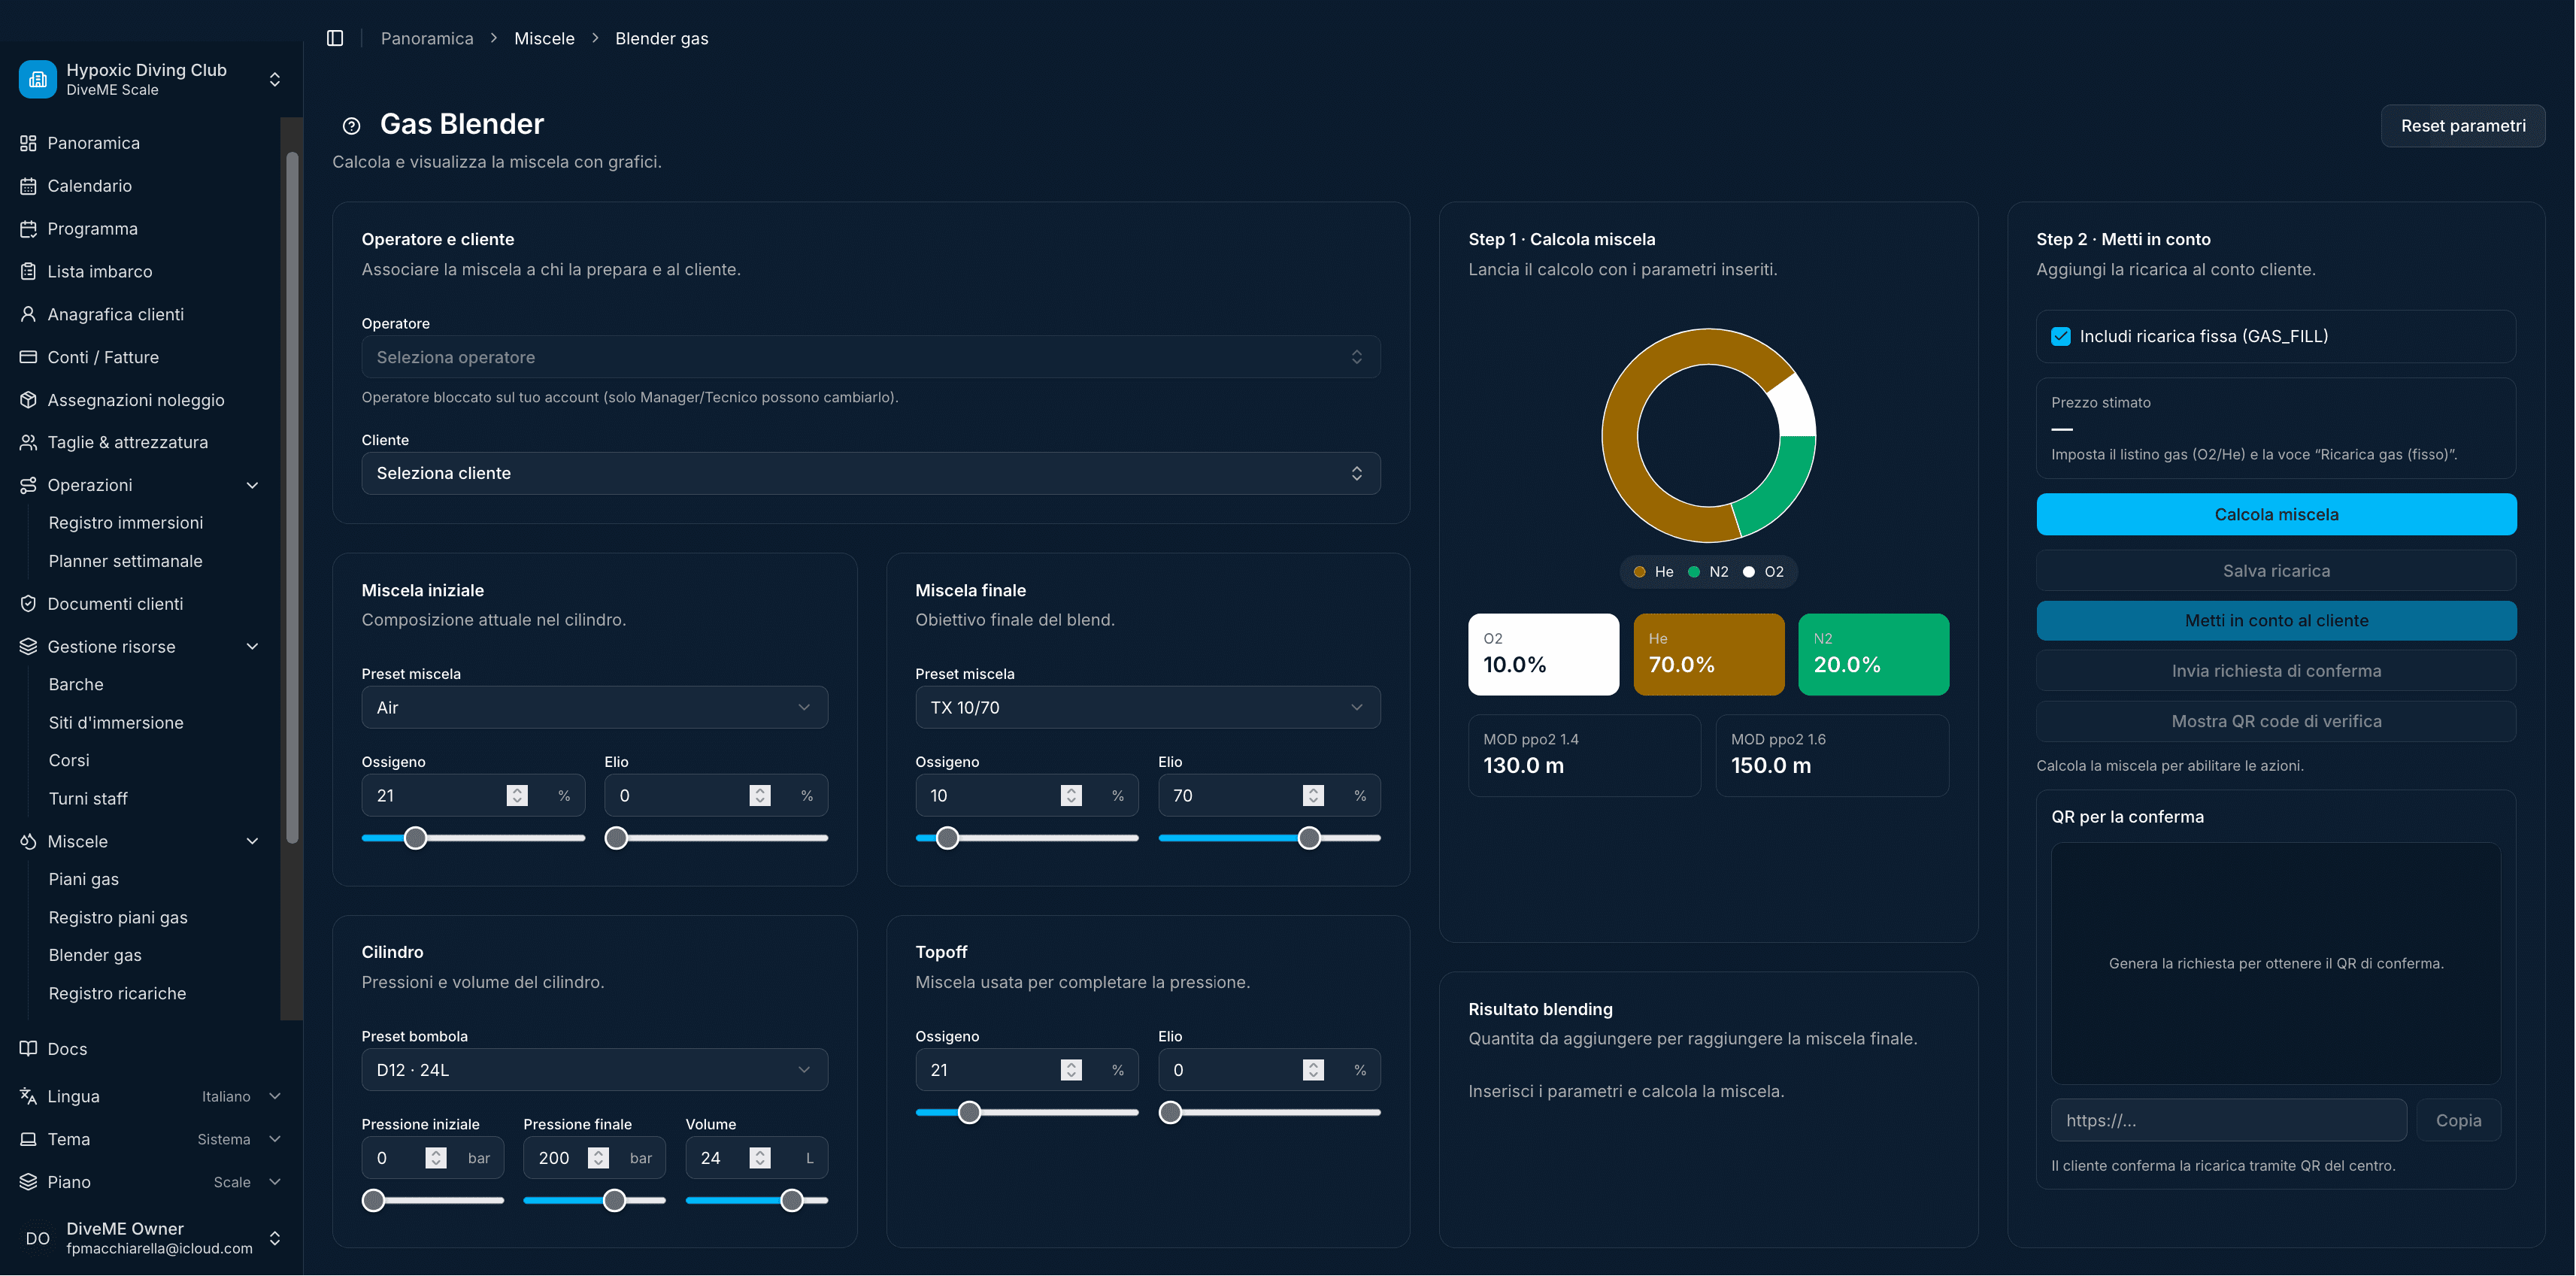Screen dimensions: 2576x1276
Task: Click the Calcola miscela button
Action: (x=2276, y=515)
